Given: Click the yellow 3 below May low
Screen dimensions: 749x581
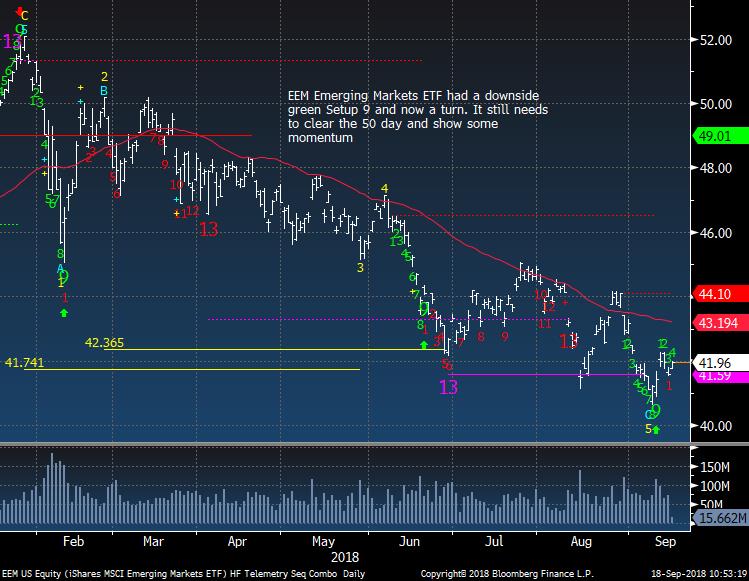Looking at the screenshot, I should click(x=360, y=268).
